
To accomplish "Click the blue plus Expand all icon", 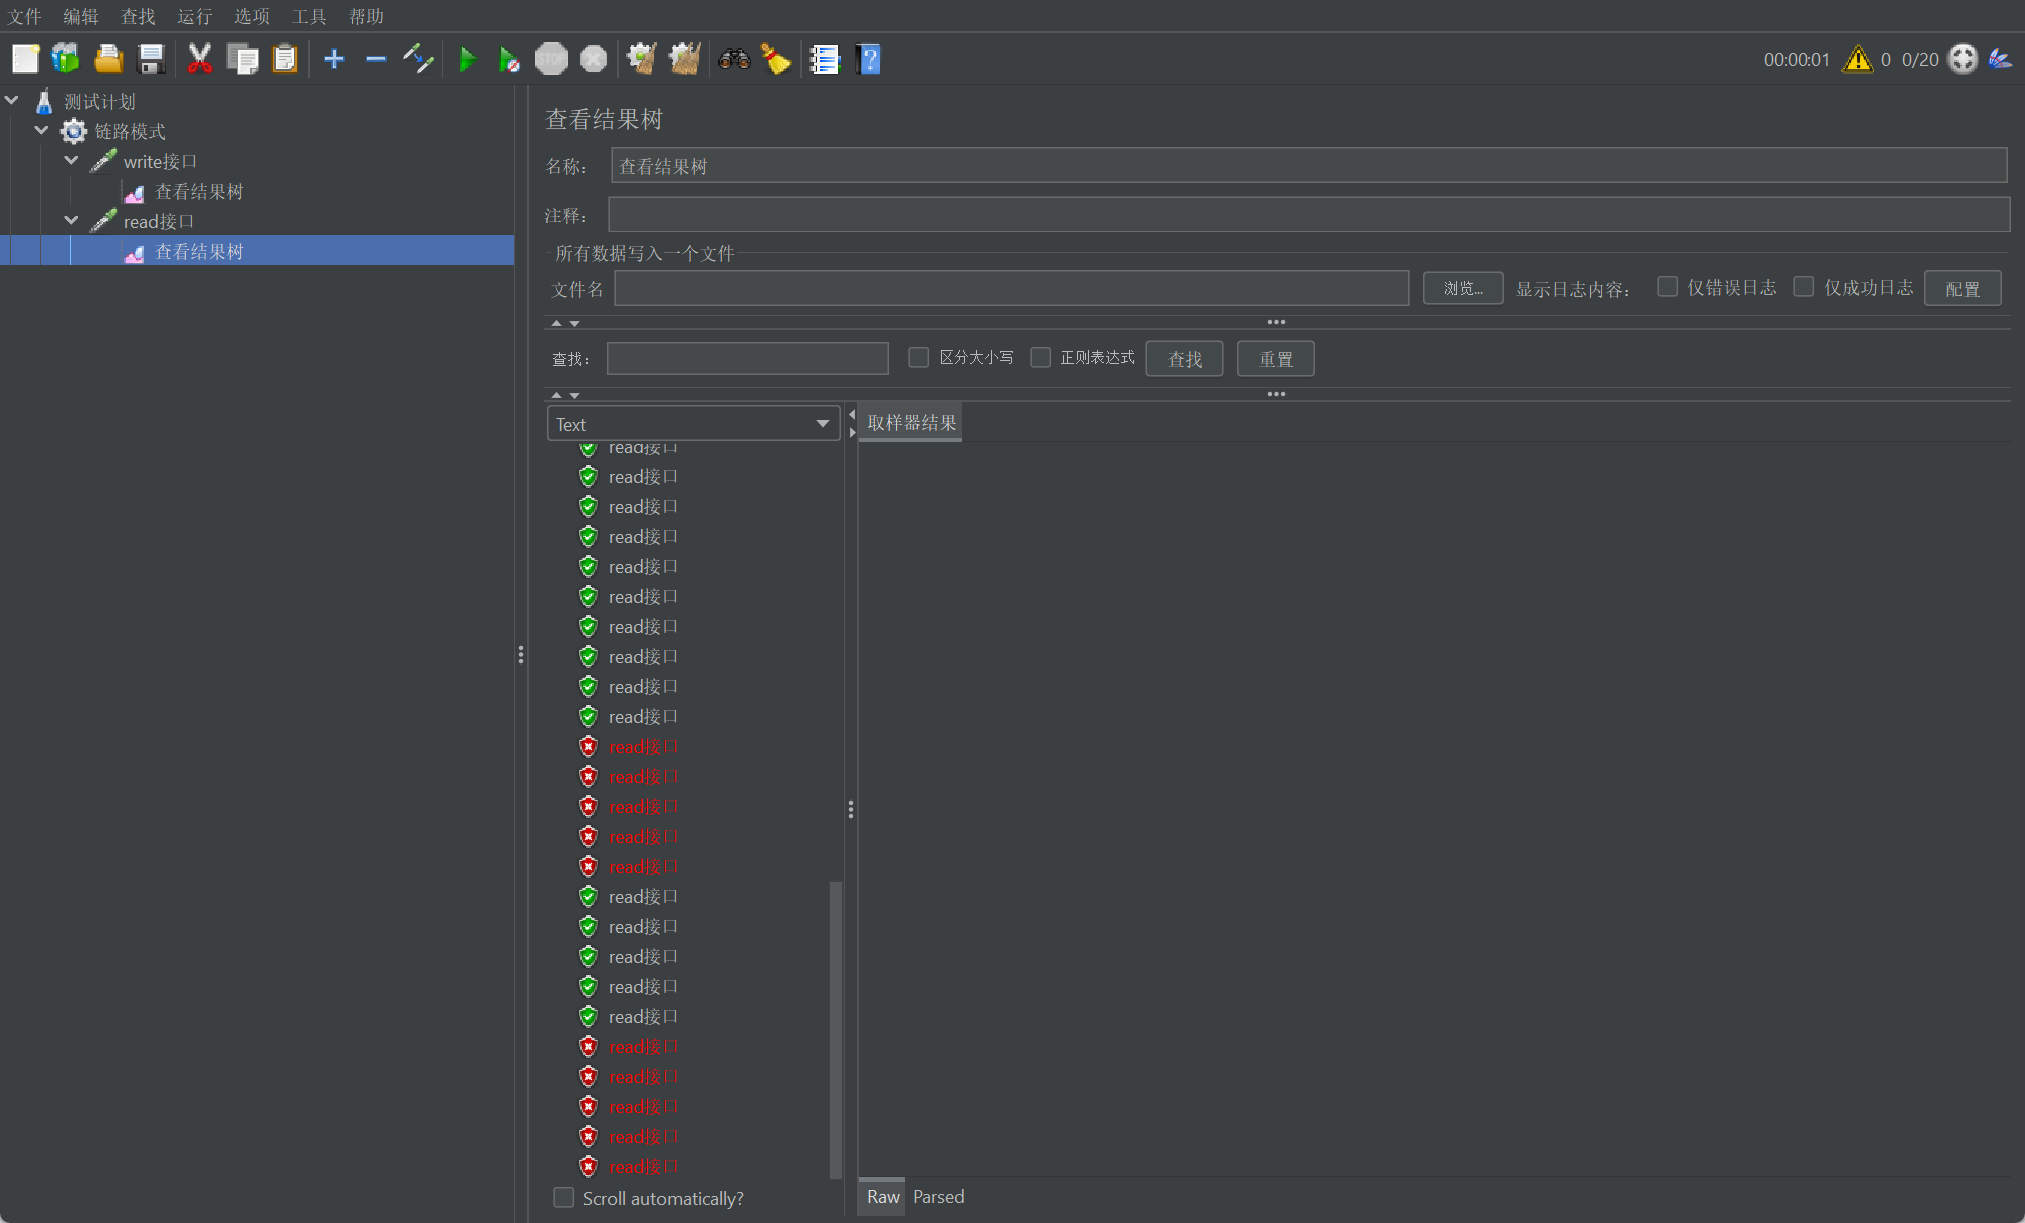I will pos(334,60).
